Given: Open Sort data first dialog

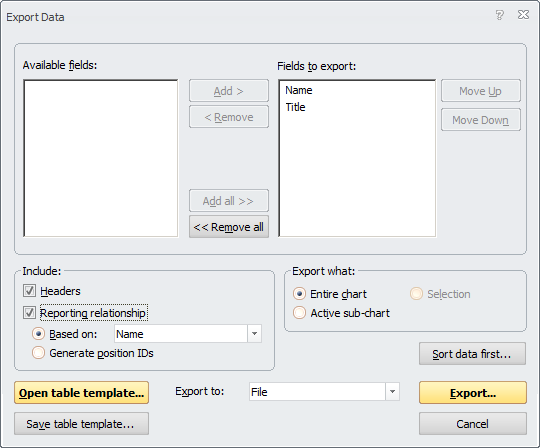Looking at the screenshot, I should [472, 354].
